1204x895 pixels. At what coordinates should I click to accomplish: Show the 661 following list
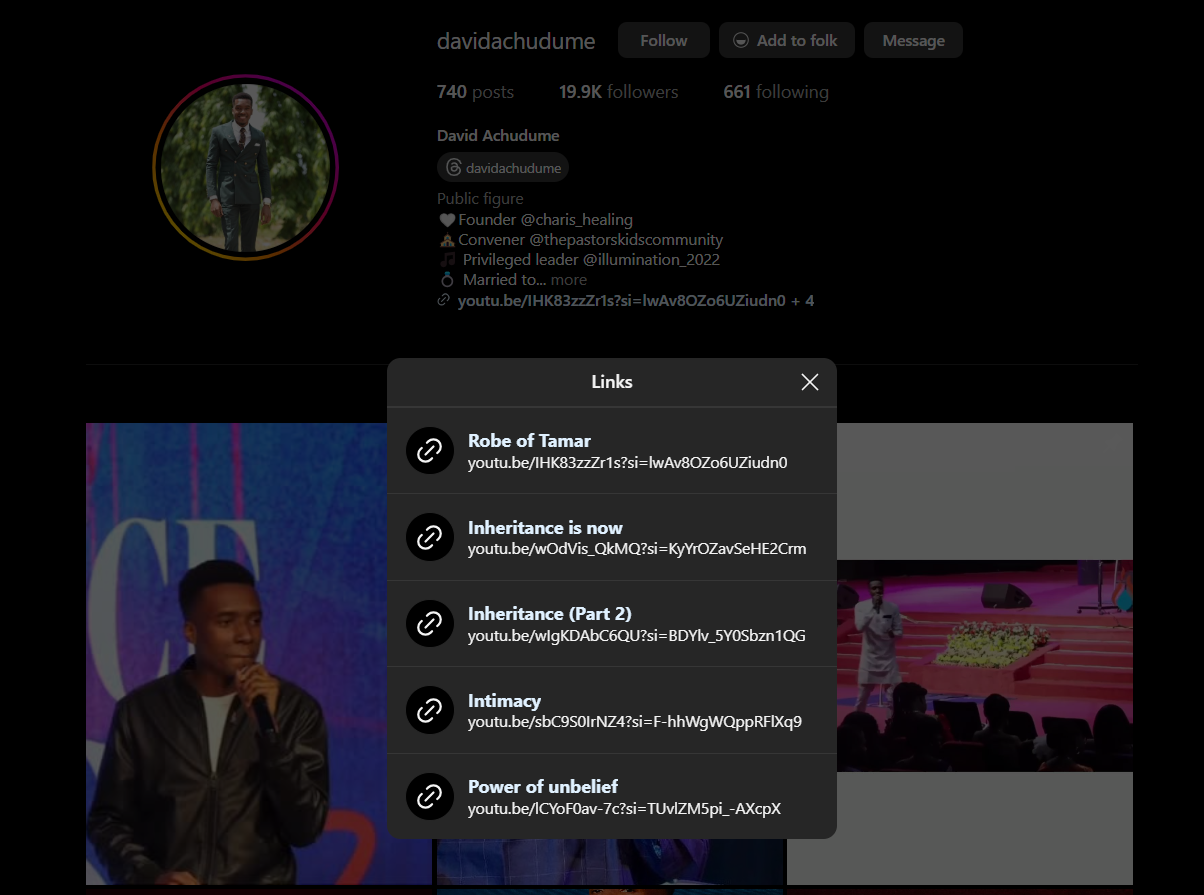pos(776,92)
